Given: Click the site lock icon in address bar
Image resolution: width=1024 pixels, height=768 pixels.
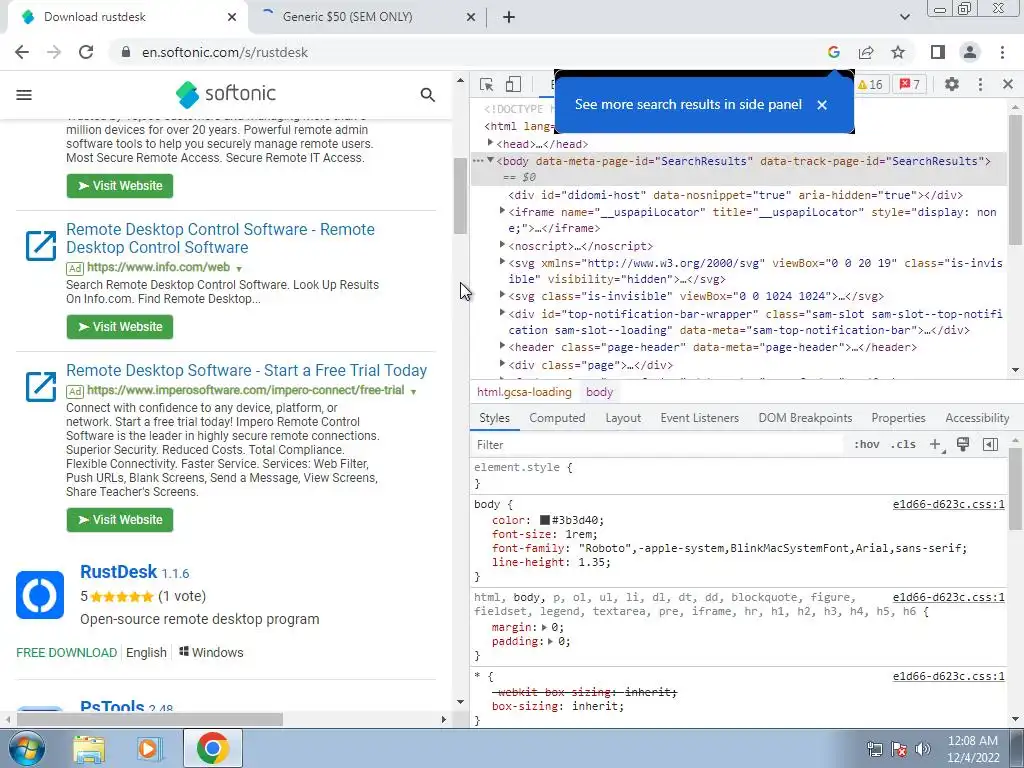Looking at the screenshot, I should [126, 52].
